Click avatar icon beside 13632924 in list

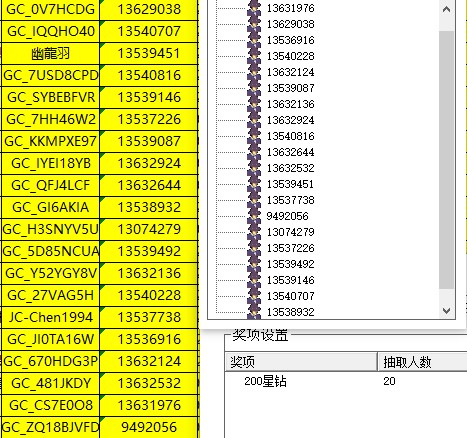[254, 120]
